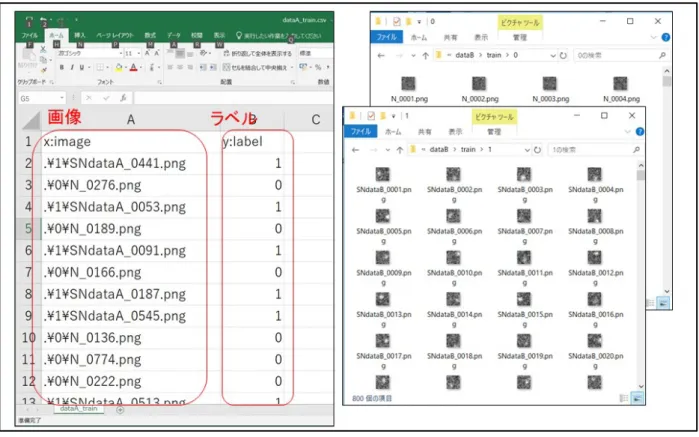Click Up arrow in folder 0 Explorer window
699x437 pixels.
425,55
